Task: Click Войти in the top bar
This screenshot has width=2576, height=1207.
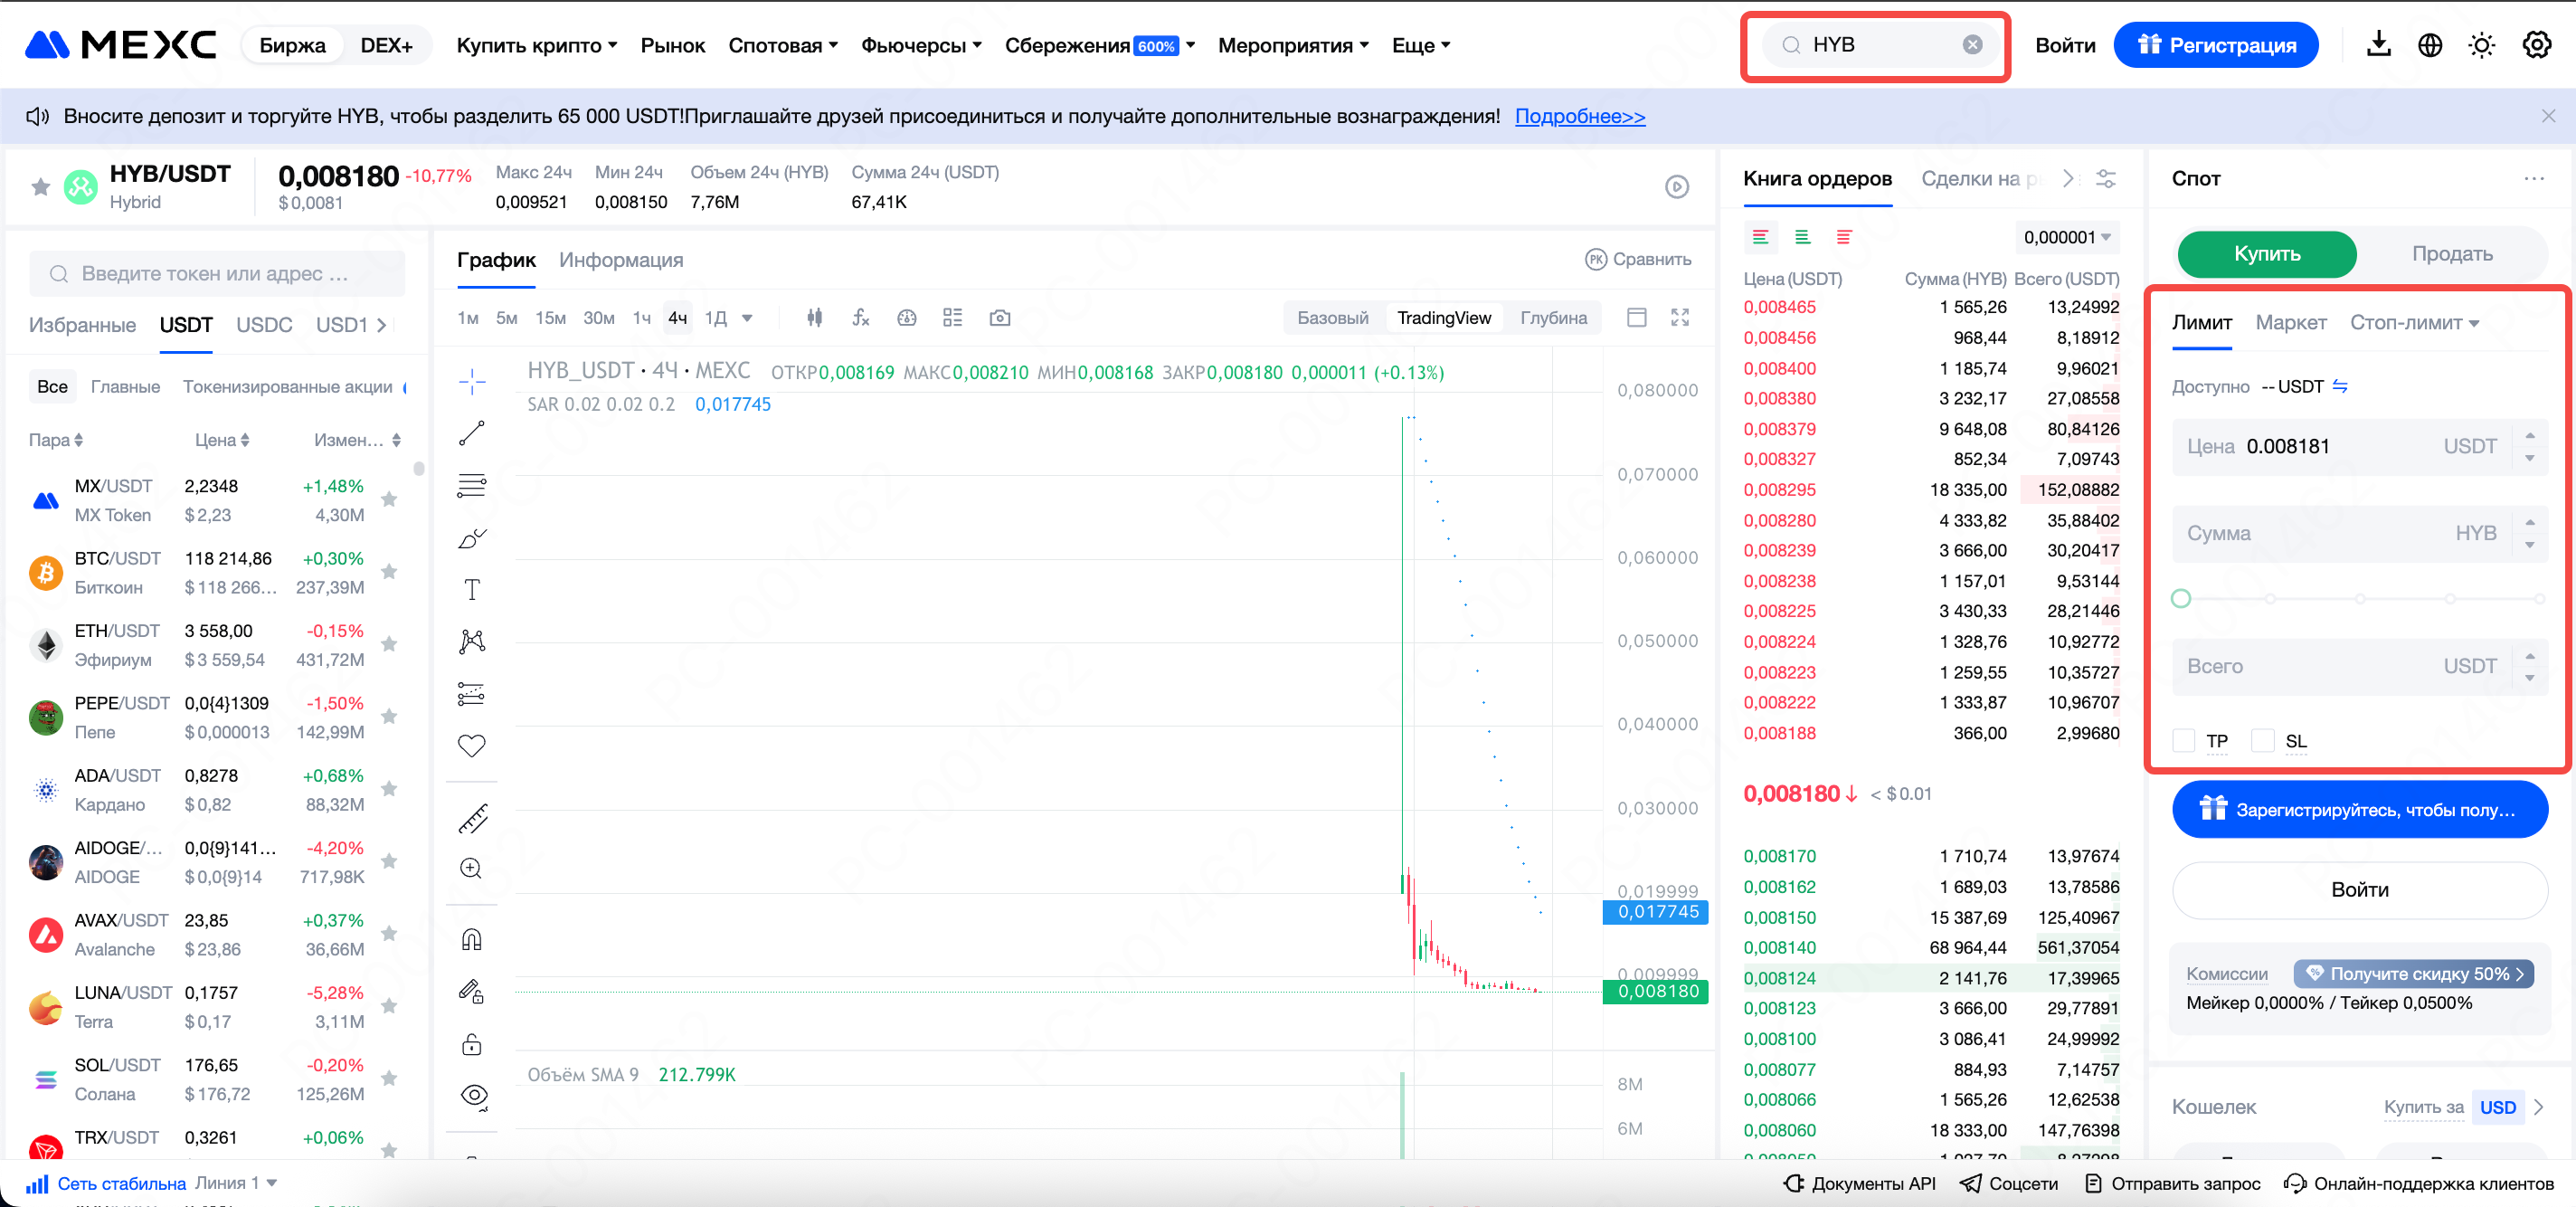Action: [x=2065, y=45]
